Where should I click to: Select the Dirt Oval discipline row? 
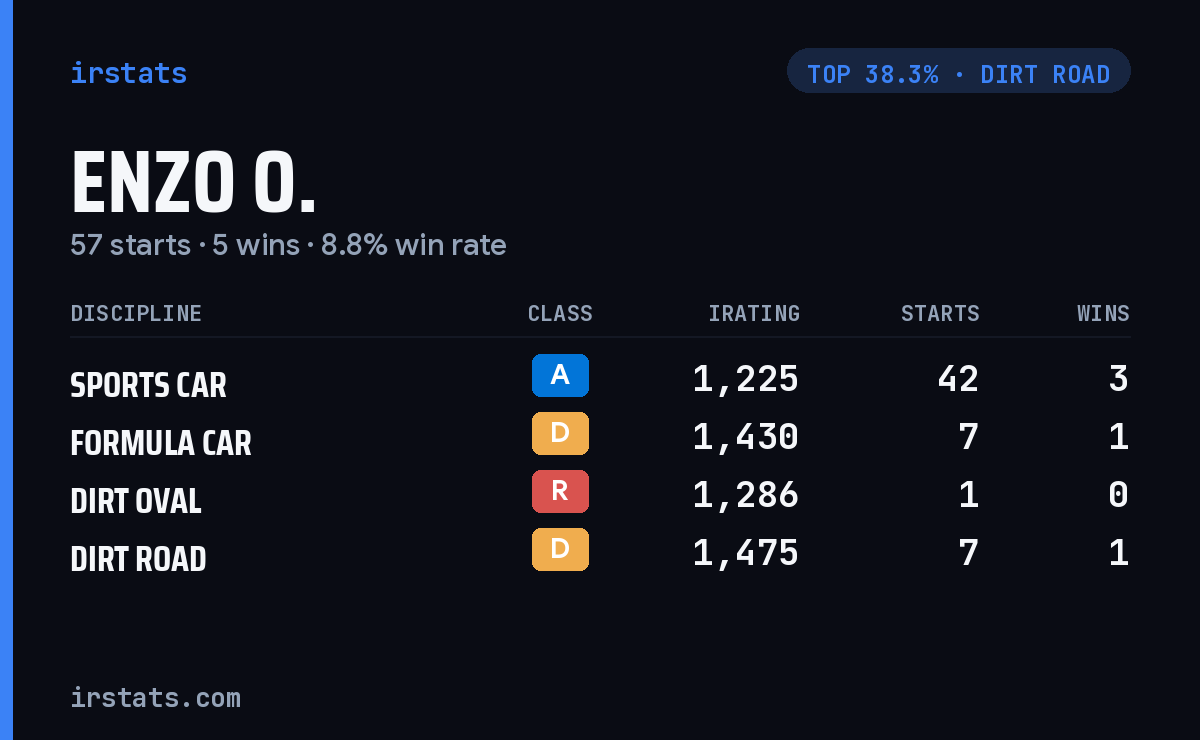point(600,496)
